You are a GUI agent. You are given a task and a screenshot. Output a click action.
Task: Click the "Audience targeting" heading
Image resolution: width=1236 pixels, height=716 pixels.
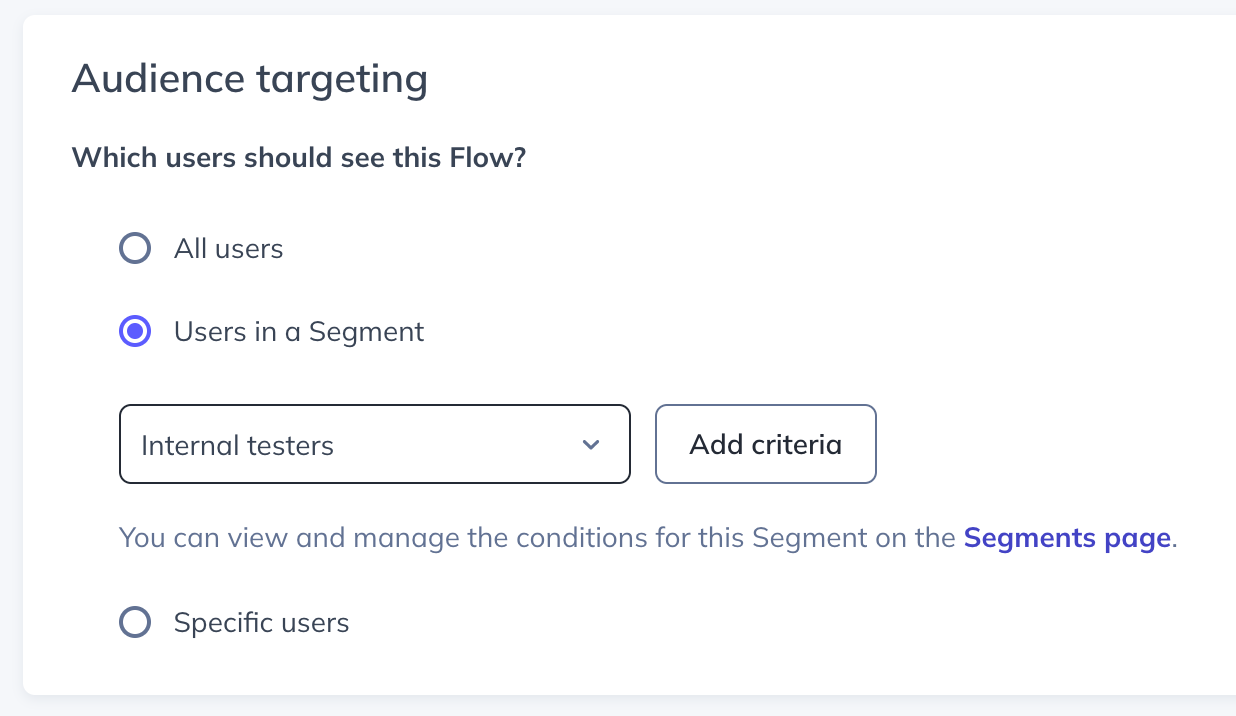click(x=249, y=78)
